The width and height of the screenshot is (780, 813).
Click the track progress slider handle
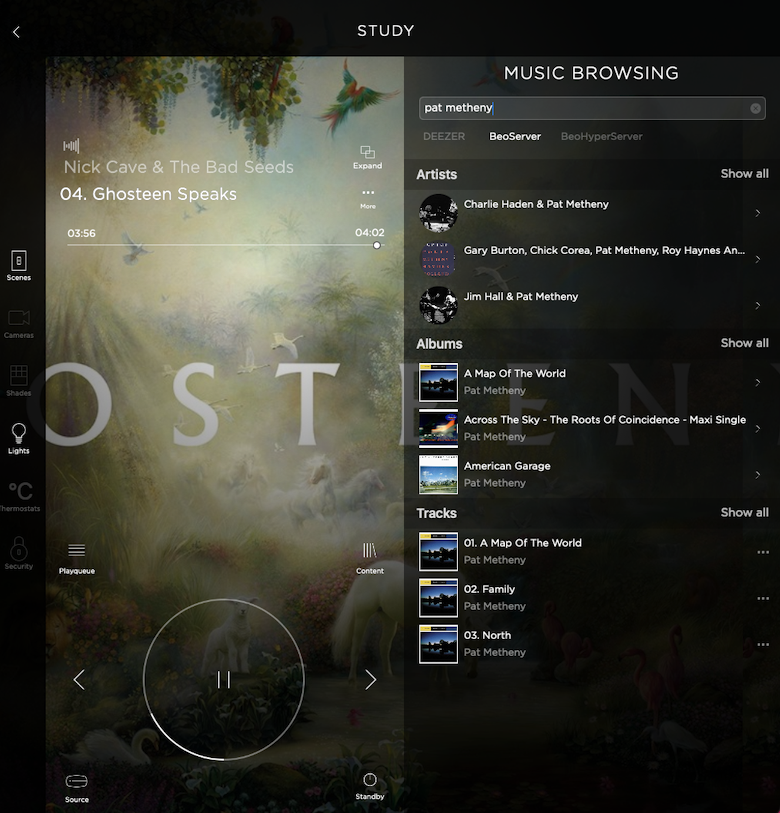click(x=377, y=245)
